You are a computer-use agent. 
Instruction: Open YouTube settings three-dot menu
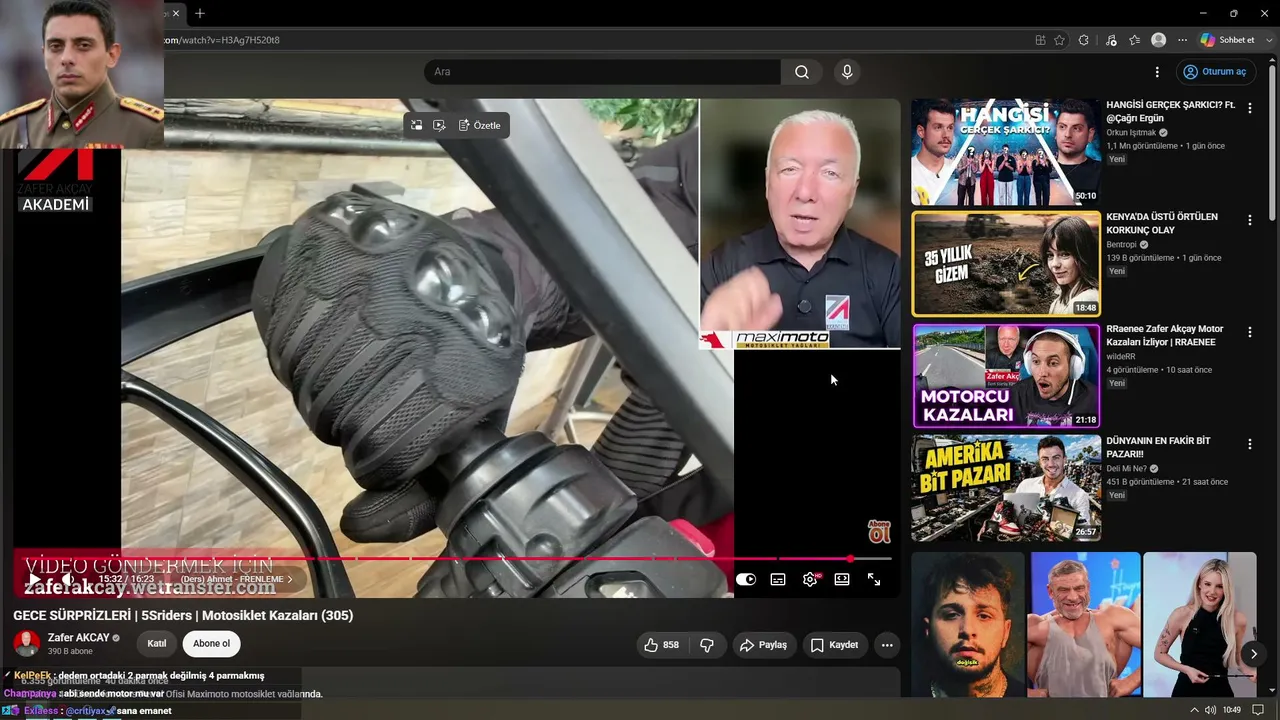tap(1157, 72)
